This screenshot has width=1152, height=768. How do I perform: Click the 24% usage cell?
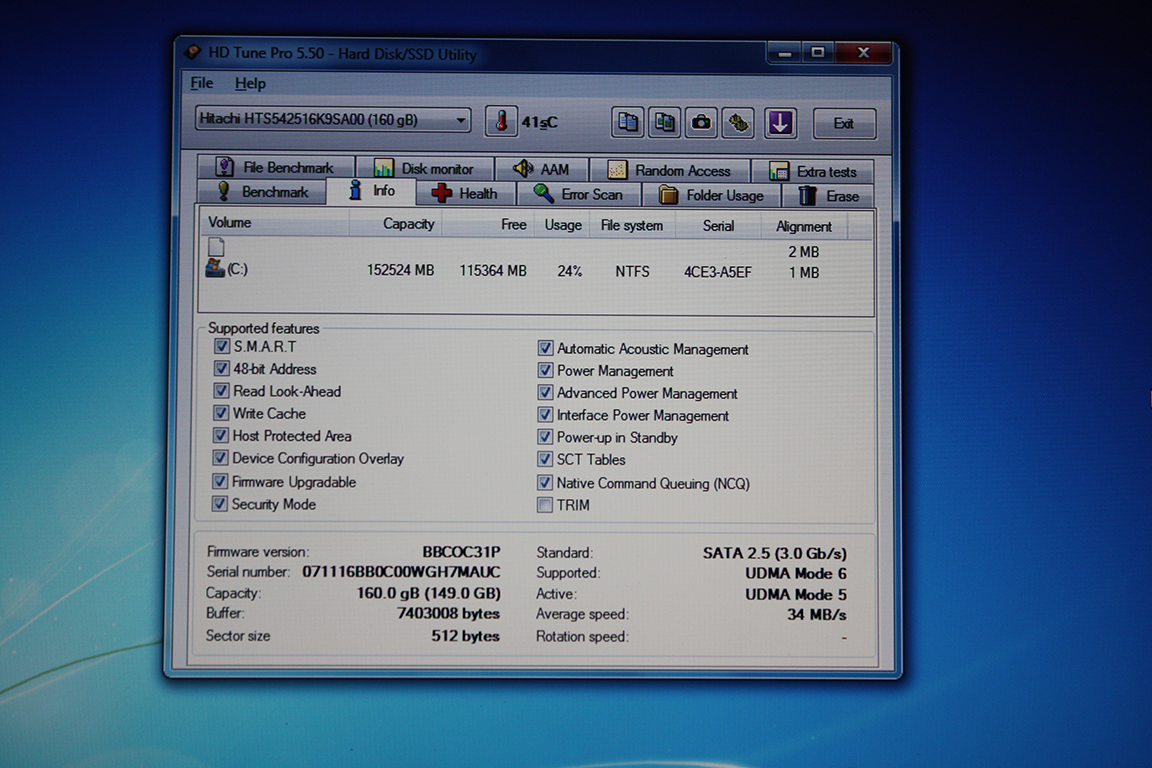(569, 271)
